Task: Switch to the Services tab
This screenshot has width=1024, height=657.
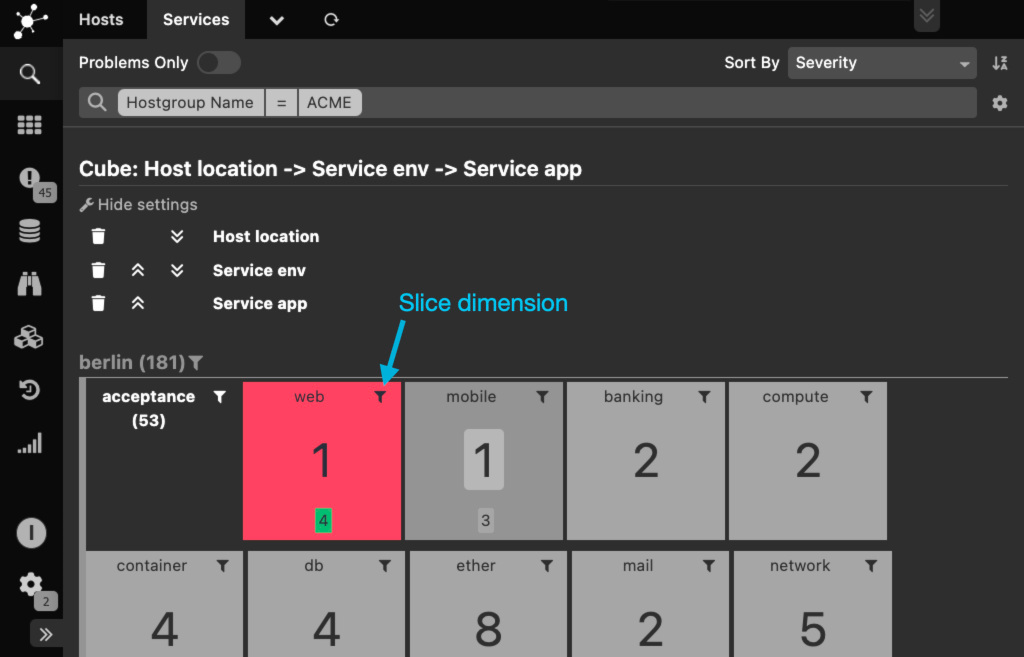Action: (196, 20)
